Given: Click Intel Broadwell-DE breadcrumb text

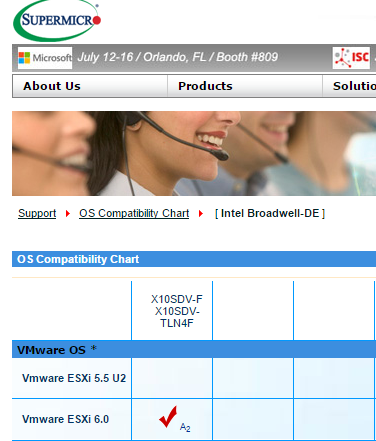Looking at the screenshot, I should pyautogui.click(x=270, y=213).
